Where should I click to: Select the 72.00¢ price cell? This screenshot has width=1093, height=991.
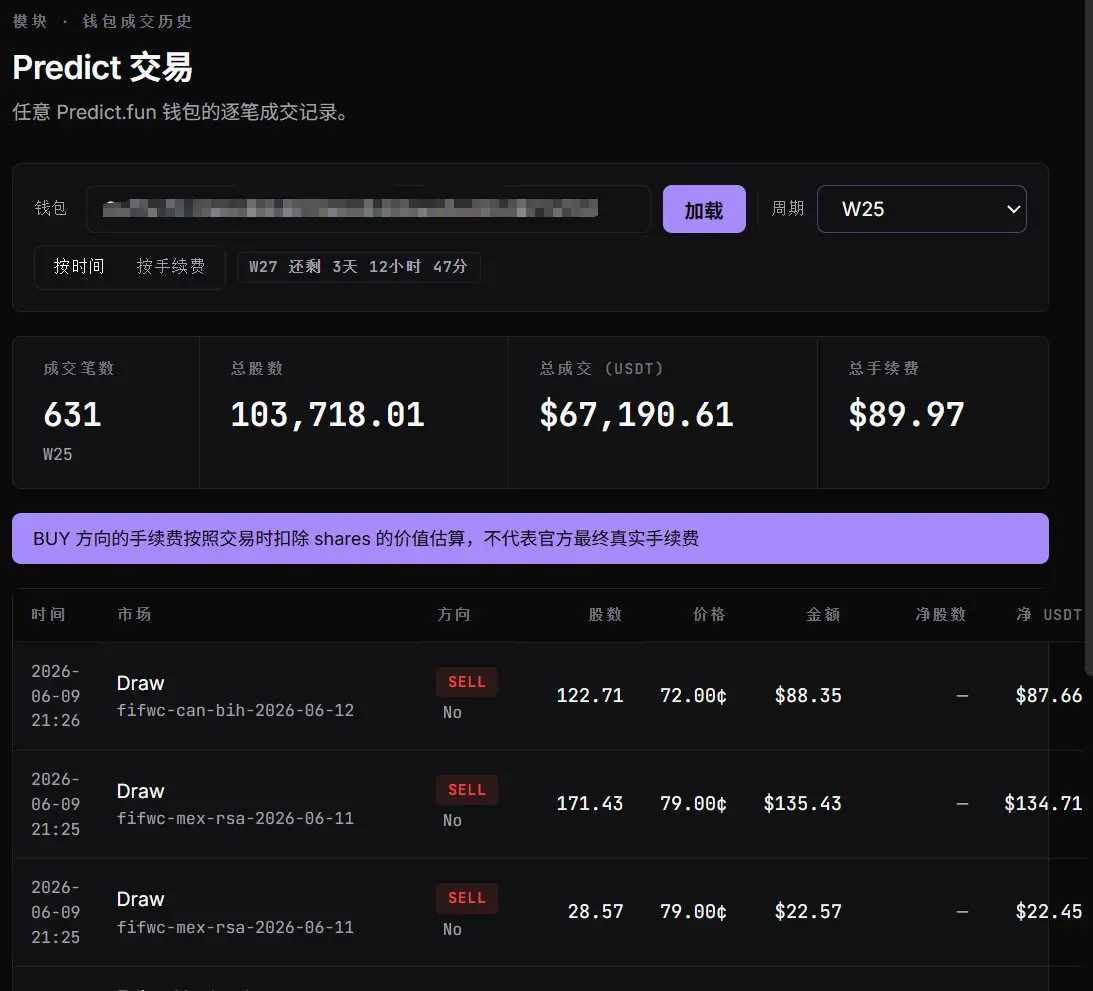[x=694, y=696]
